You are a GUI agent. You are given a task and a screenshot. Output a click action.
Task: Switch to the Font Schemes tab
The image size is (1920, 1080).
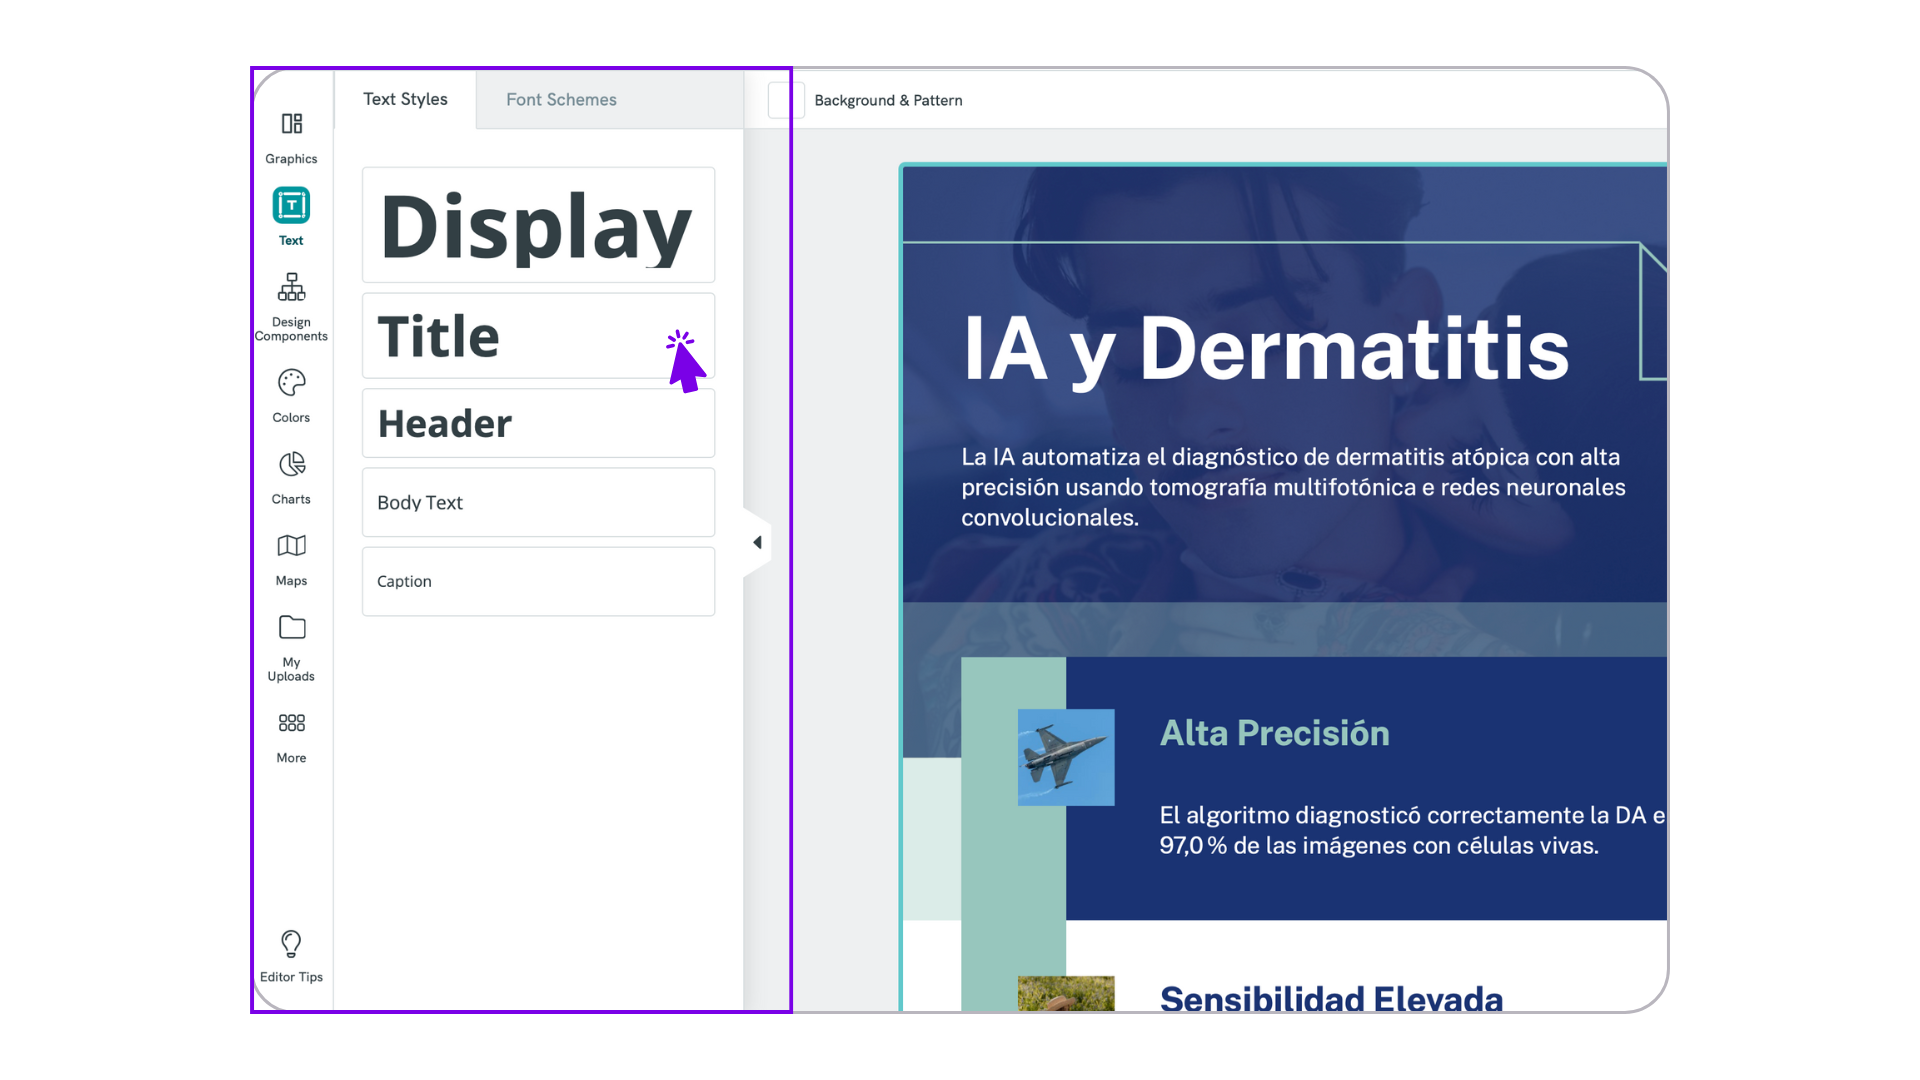coord(561,99)
